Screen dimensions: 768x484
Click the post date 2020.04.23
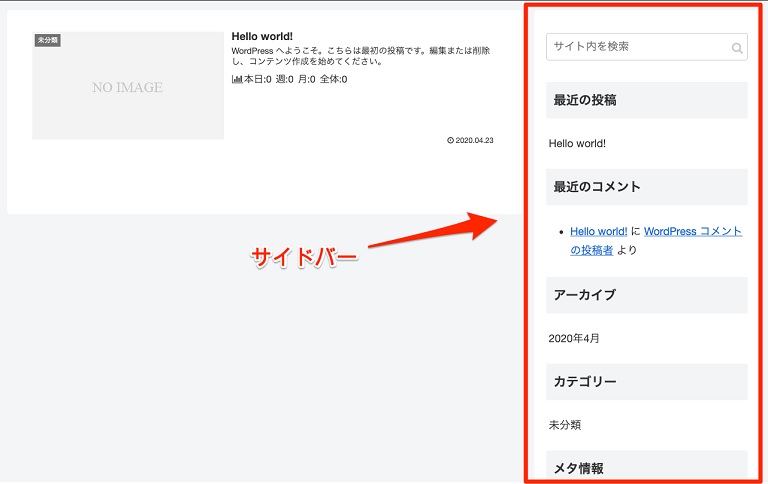pos(474,141)
